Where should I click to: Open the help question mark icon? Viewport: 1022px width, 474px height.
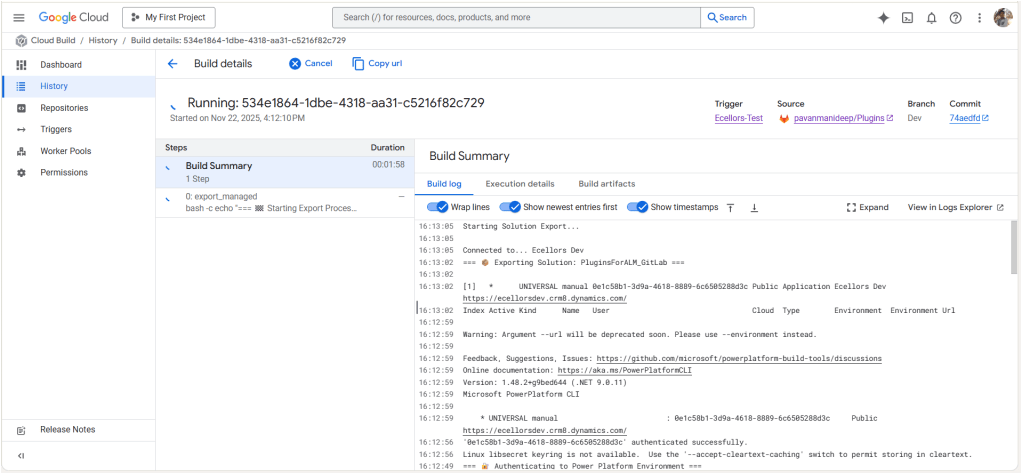coord(955,18)
